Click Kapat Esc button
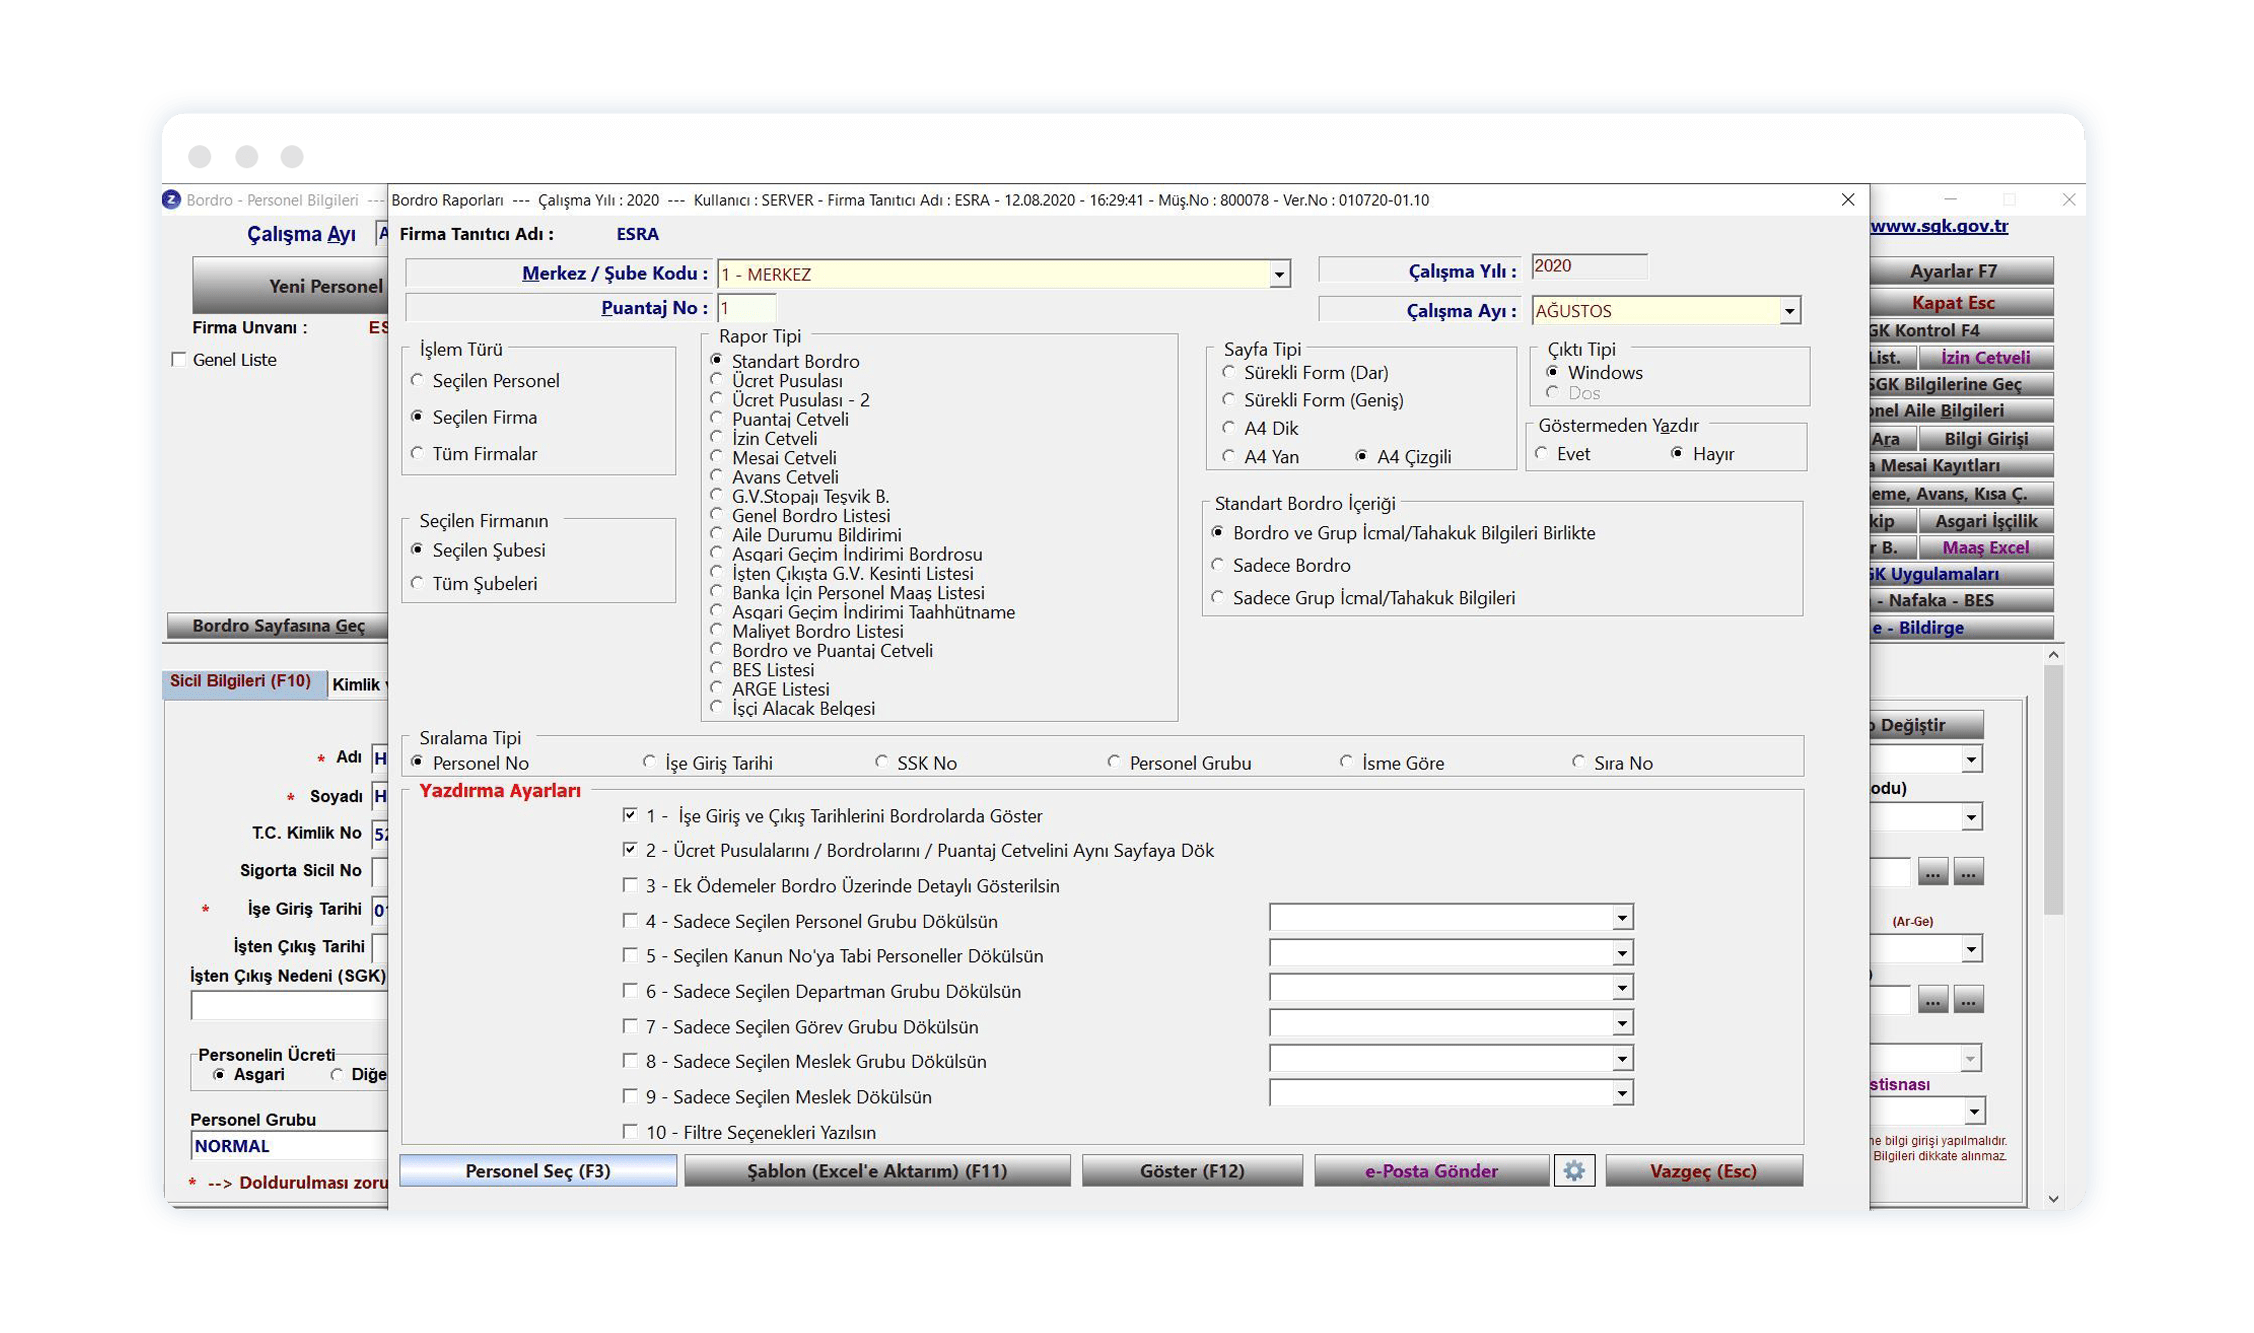 pos(1960,302)
